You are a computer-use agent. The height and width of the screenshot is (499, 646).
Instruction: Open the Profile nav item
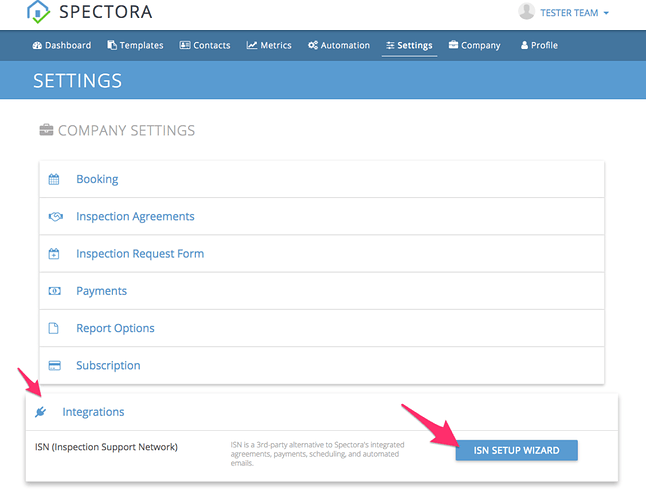point(539,45)
